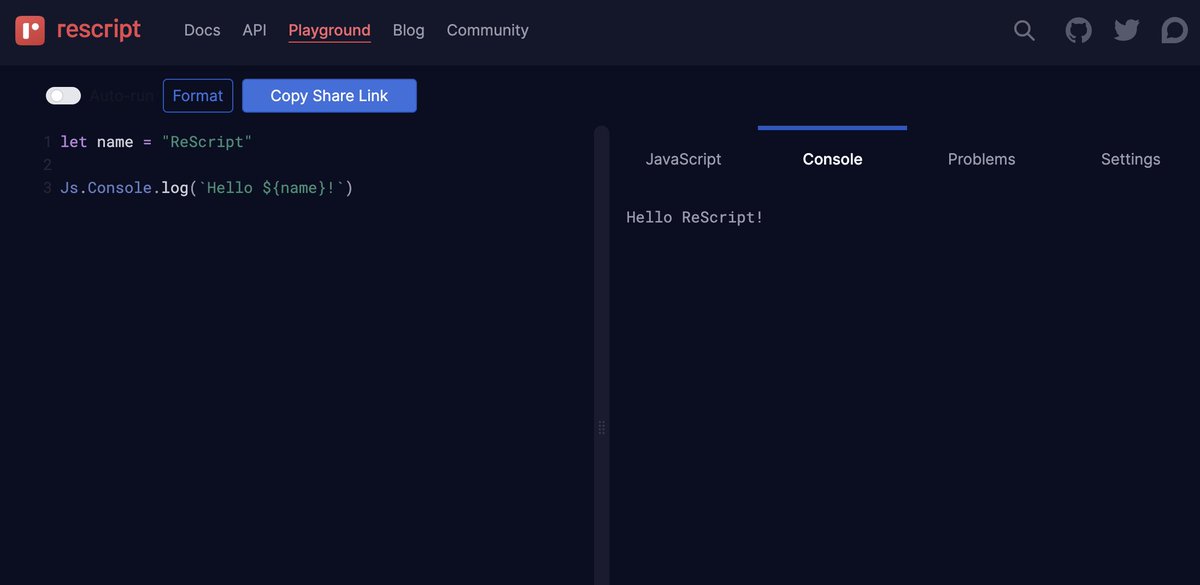This screenshot has width=1200, height=585.
Task: Open the site search icon
Action: click(1024, 31)
